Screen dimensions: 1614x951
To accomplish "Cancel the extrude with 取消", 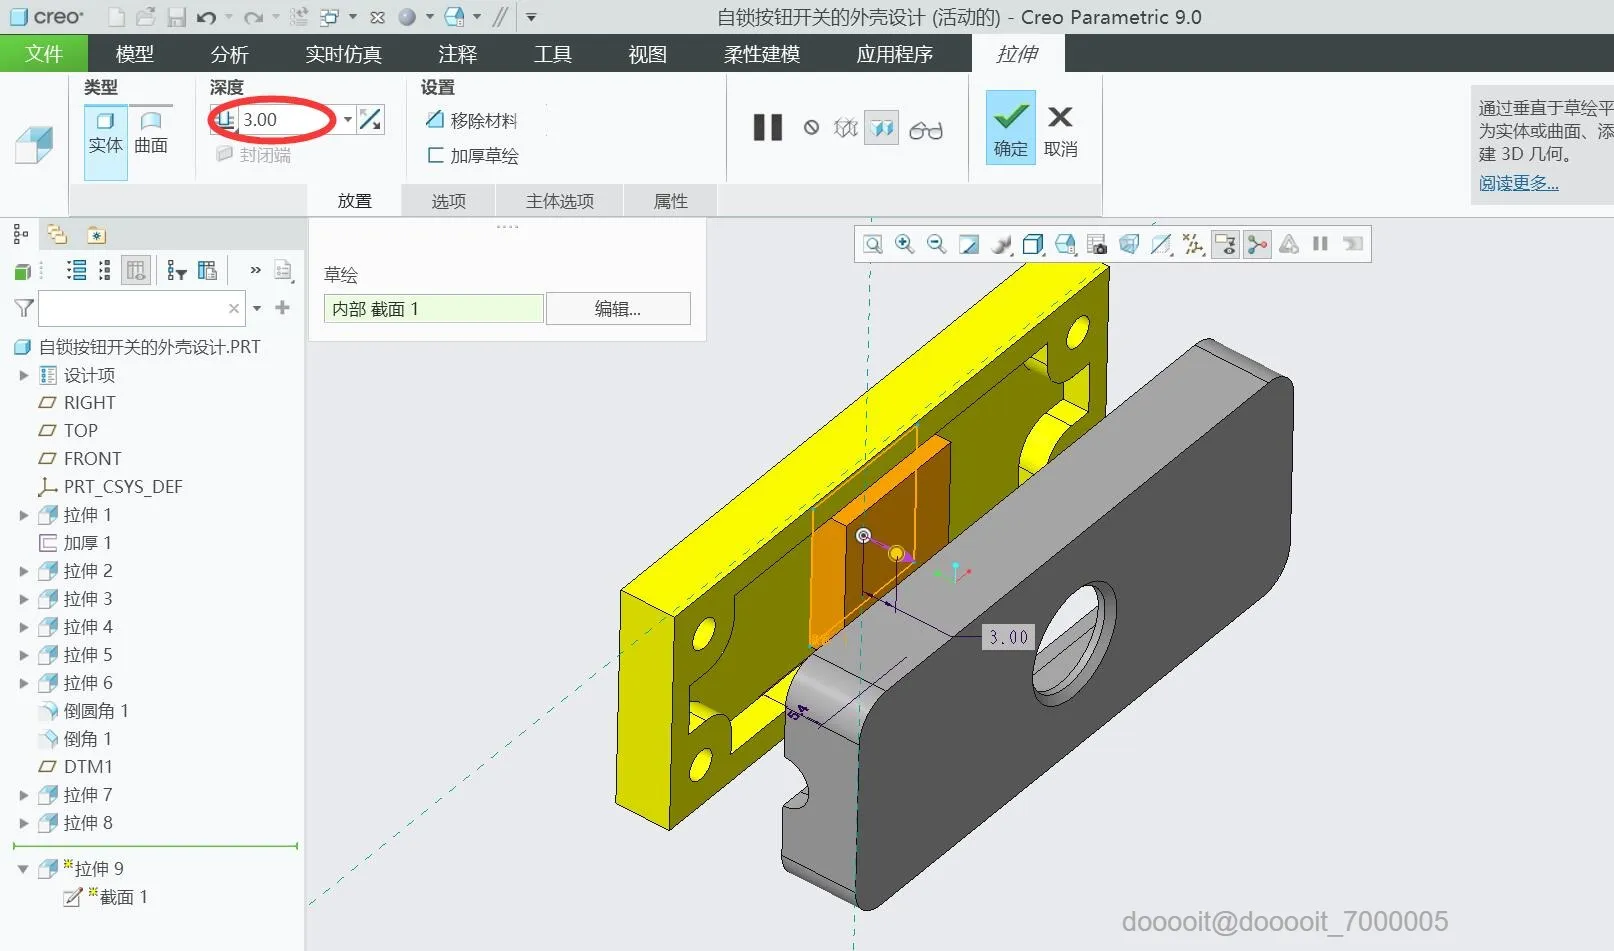I will [1061, 130].
